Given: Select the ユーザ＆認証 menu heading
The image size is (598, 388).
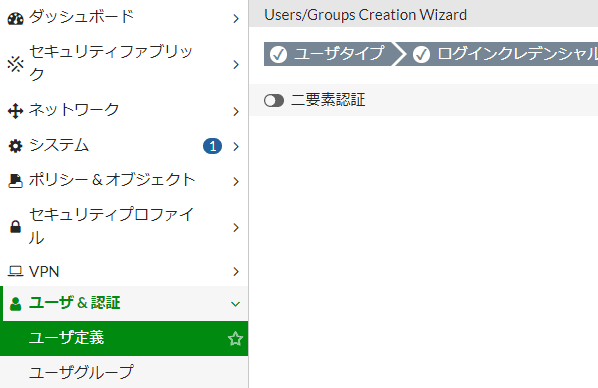Looking at the screenshot, I should tap(124, 303).
